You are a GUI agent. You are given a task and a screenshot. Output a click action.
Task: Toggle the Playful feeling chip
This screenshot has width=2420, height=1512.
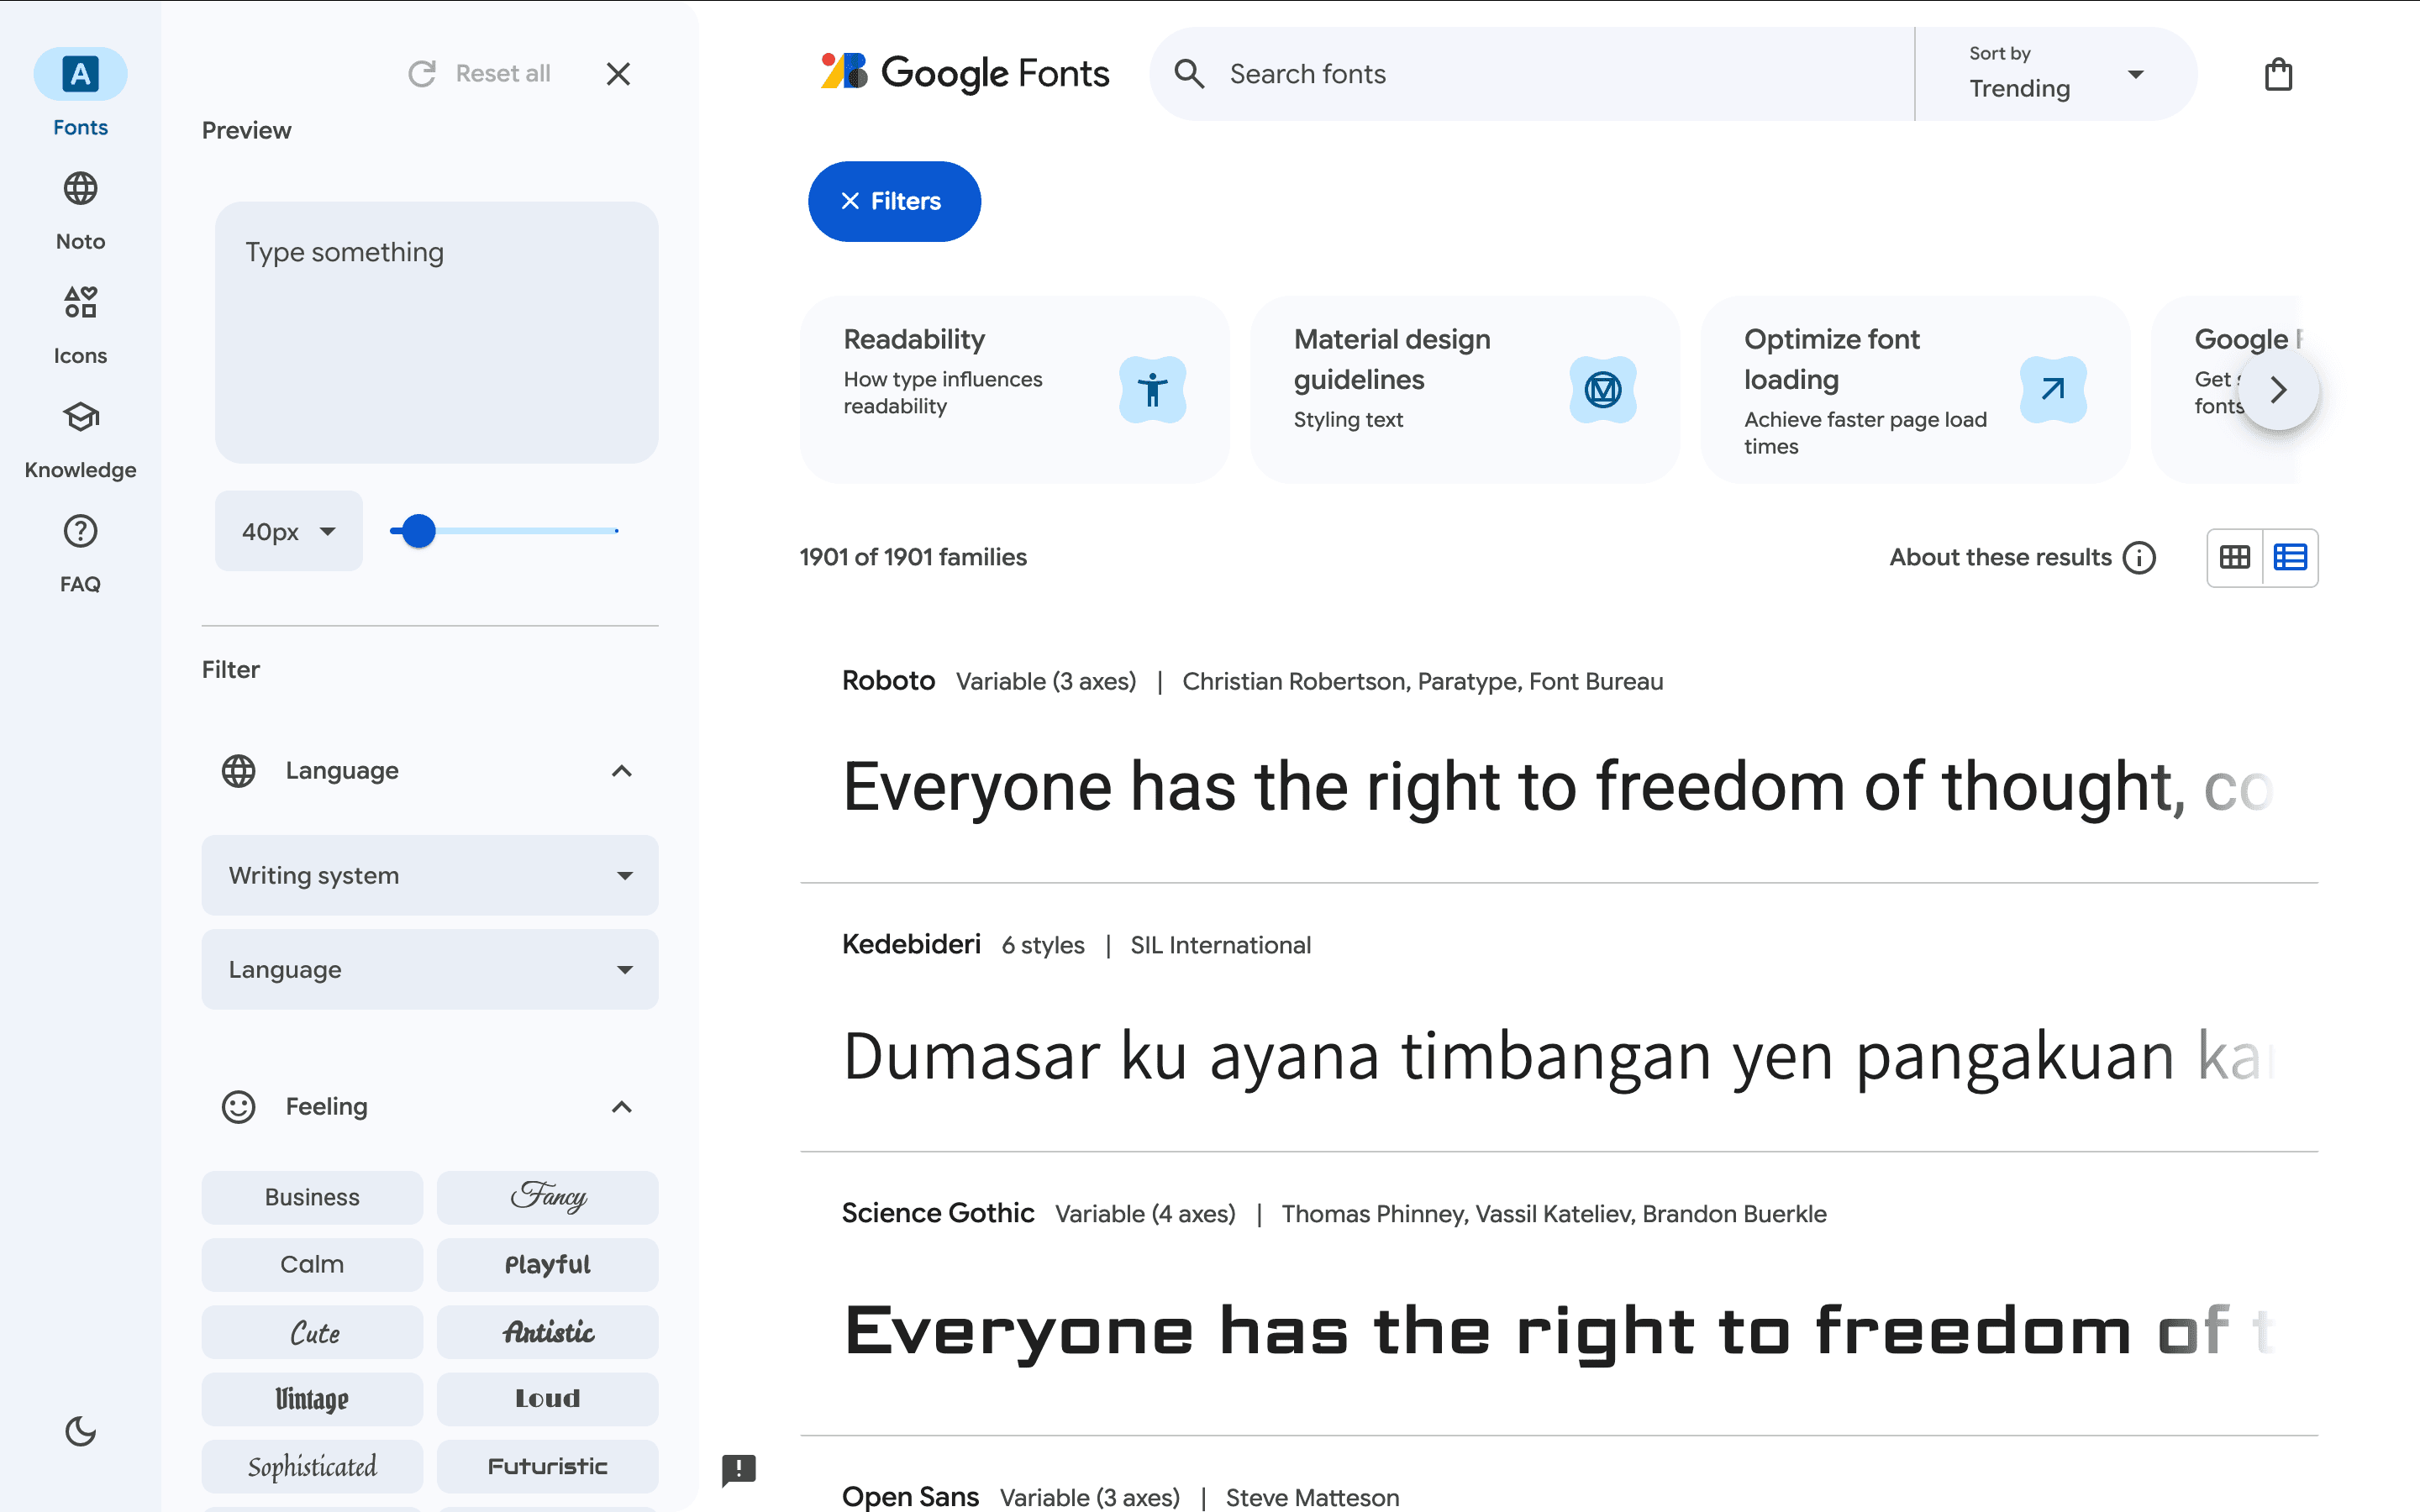click(547, 1264)
